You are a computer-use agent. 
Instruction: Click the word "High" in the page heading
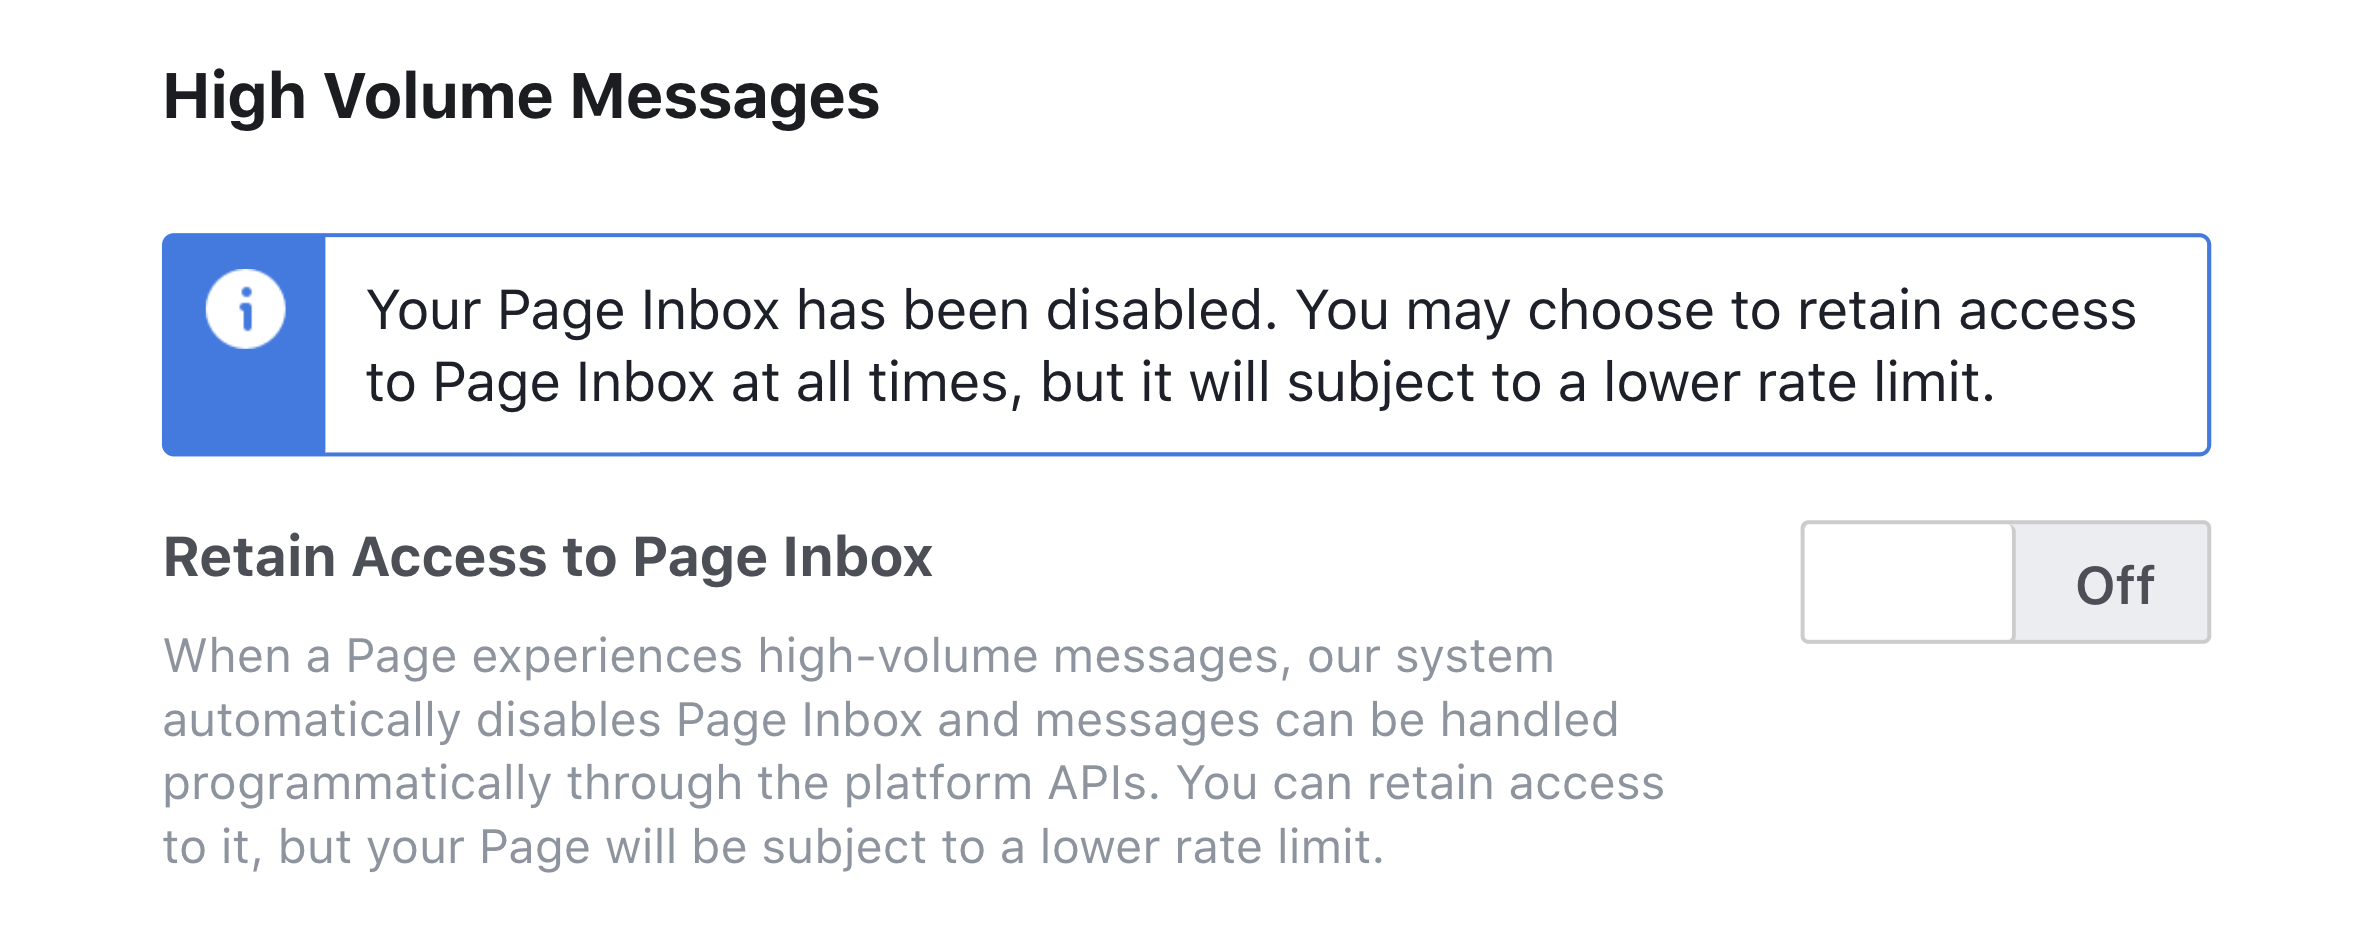pyautogui.click(x=234, y=97)
